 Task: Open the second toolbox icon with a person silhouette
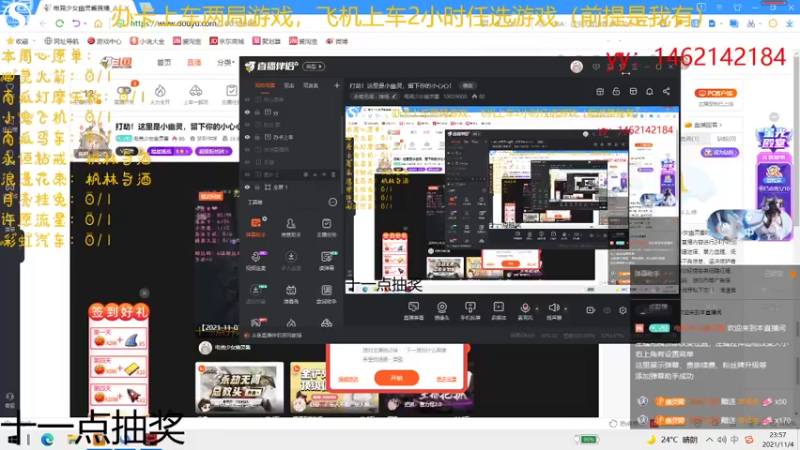(291, 227)
